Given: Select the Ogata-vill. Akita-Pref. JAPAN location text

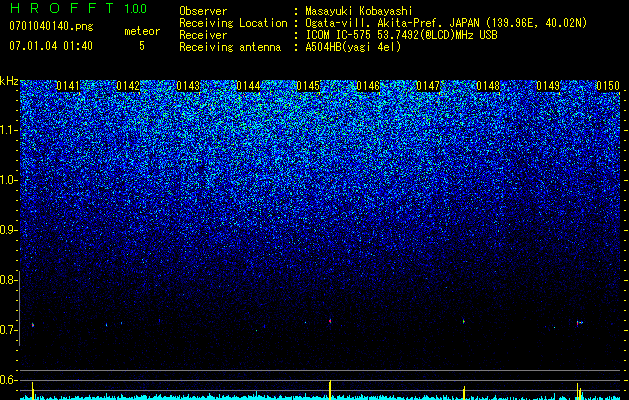Looking at the screenshot, I should (x=446, y=23).
